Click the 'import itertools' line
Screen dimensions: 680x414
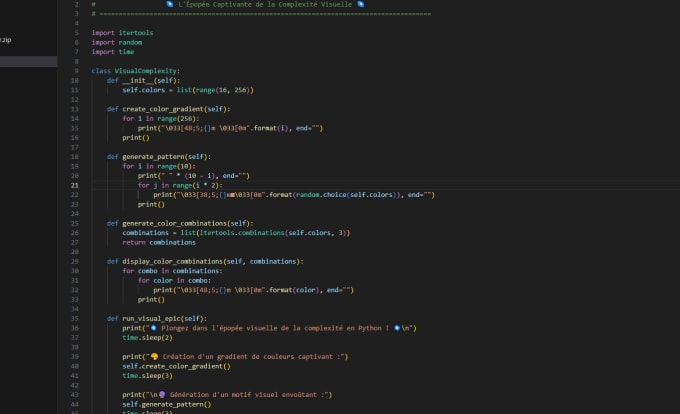122,33
